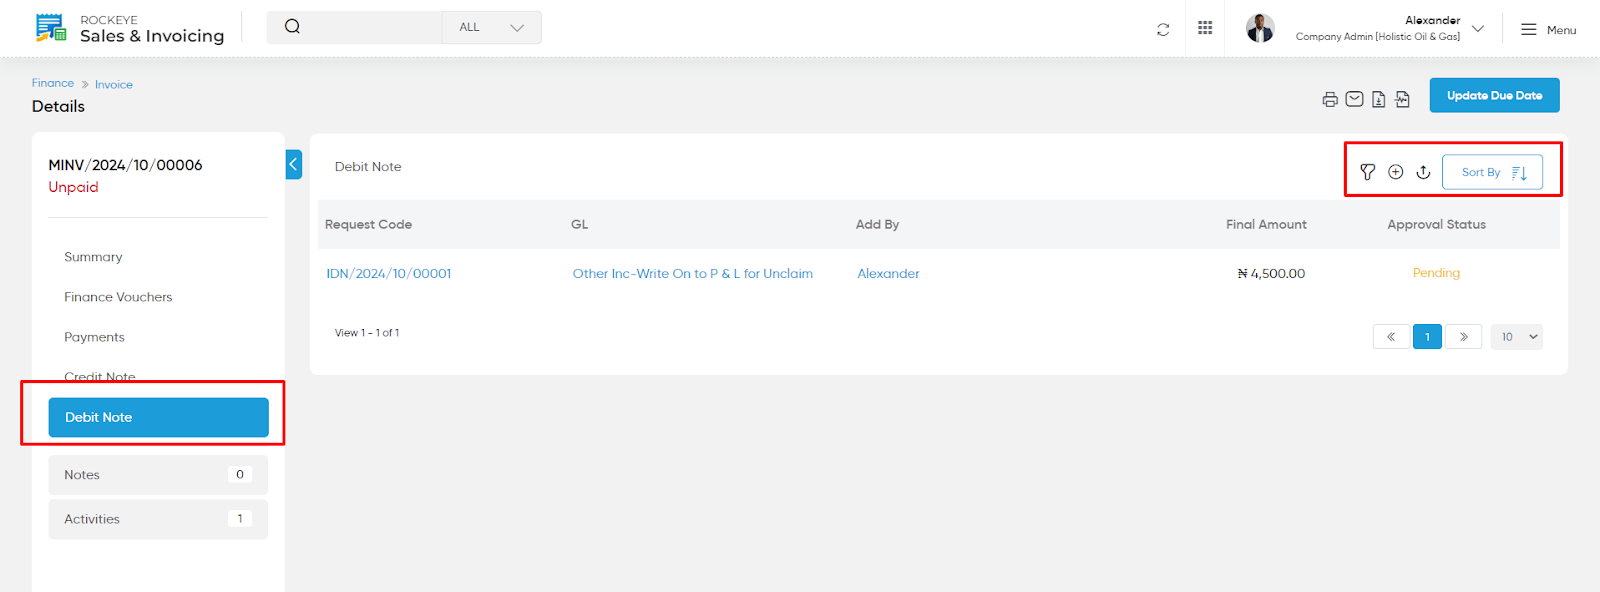Click the GL column header
The image size is (1600, 592).
coord(579,224)
